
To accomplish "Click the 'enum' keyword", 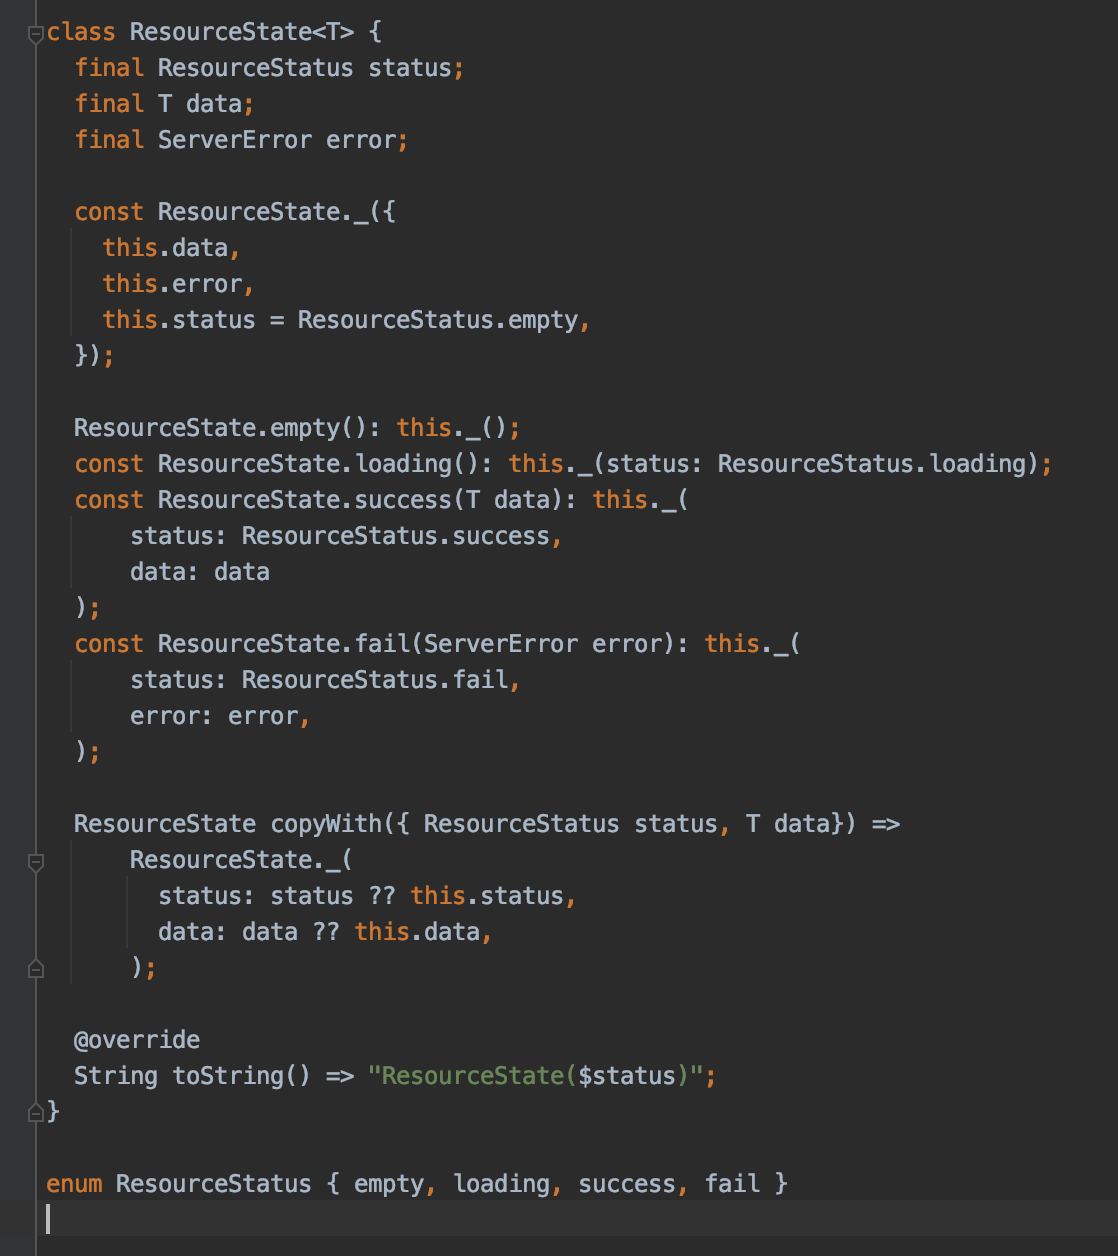I will coord(74,1184).
